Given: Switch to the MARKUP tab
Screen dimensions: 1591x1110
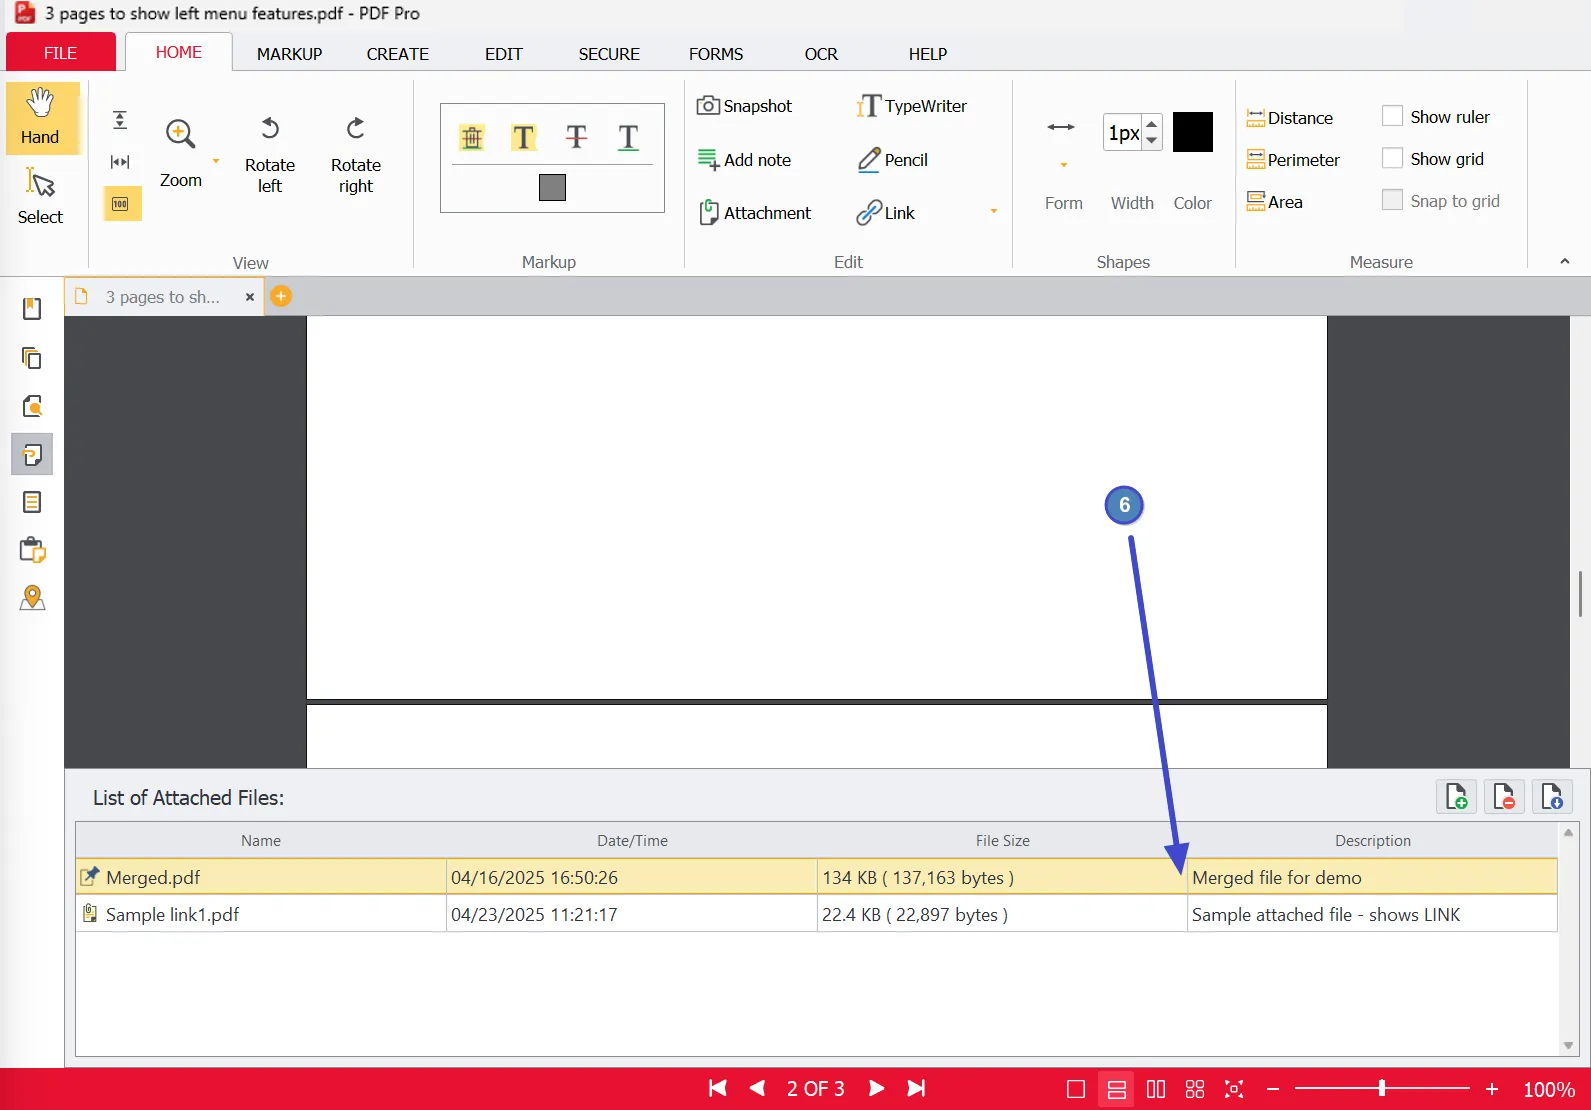Looking at the screenshot, I should [x=289, y=54].
